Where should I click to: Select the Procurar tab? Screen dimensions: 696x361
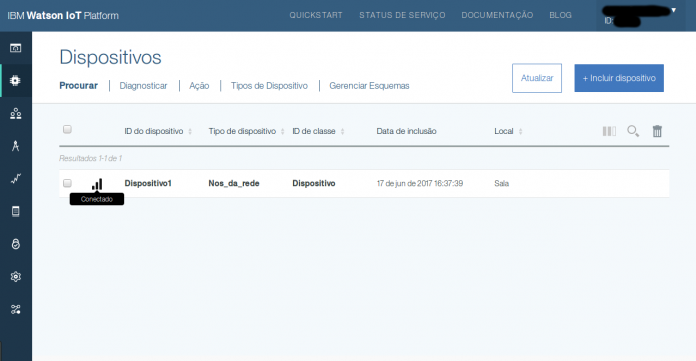pyautogui.click(x=79, y=86)
